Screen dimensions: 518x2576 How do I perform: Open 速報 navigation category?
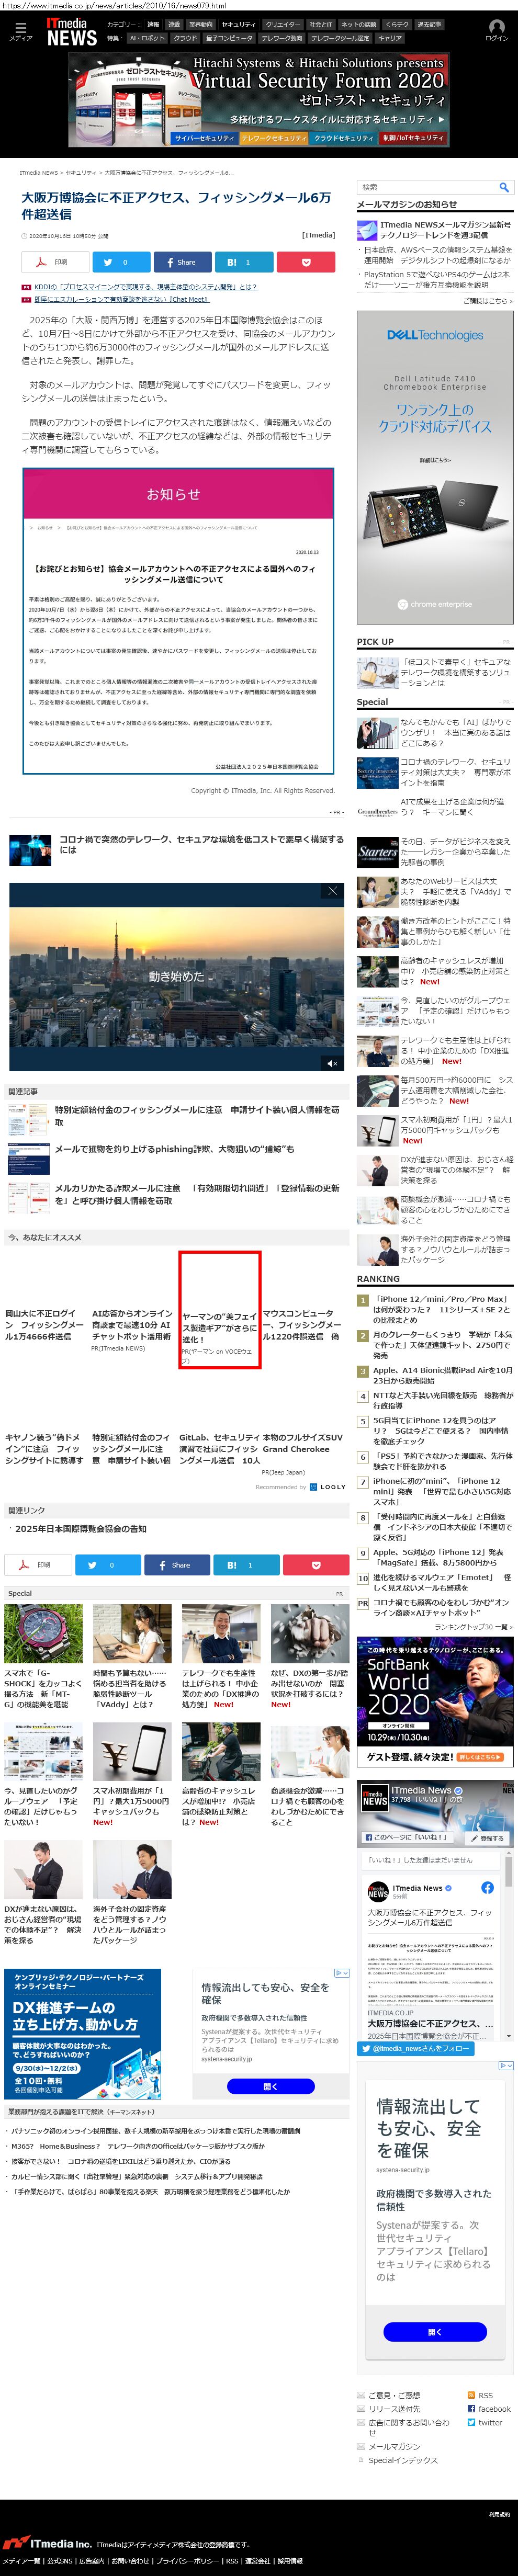pos(153,24)
